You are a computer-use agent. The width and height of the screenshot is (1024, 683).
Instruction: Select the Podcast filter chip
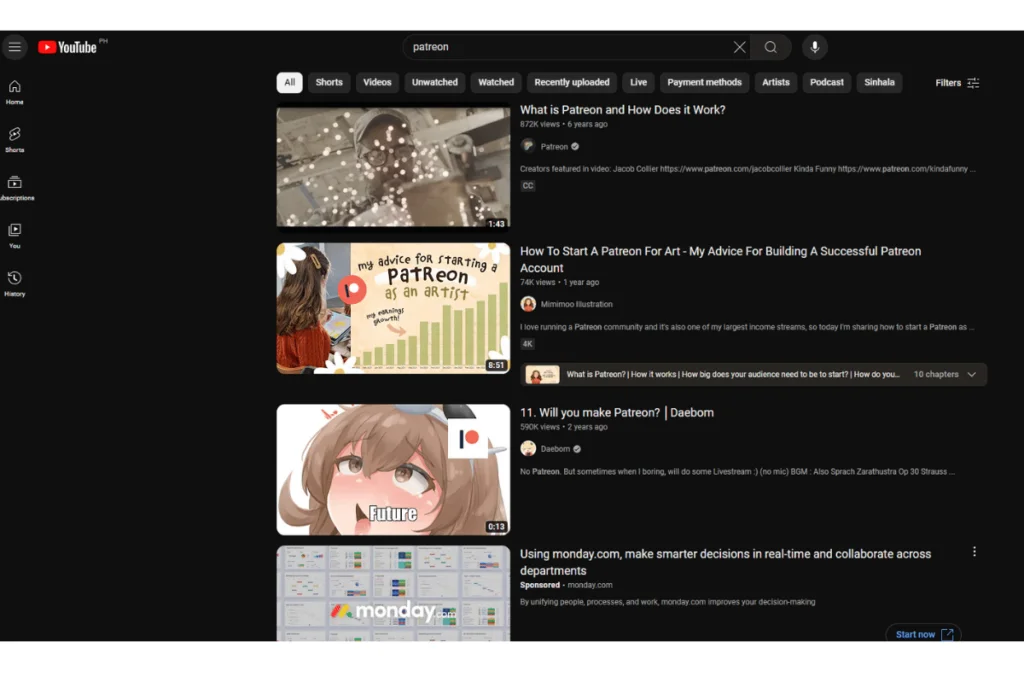(x=826, y=82)
